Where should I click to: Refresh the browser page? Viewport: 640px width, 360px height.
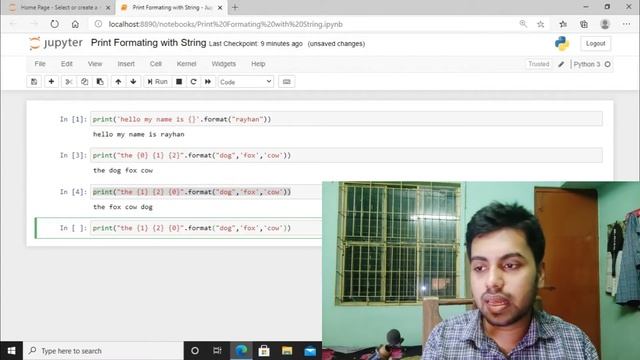coord(54,24)
